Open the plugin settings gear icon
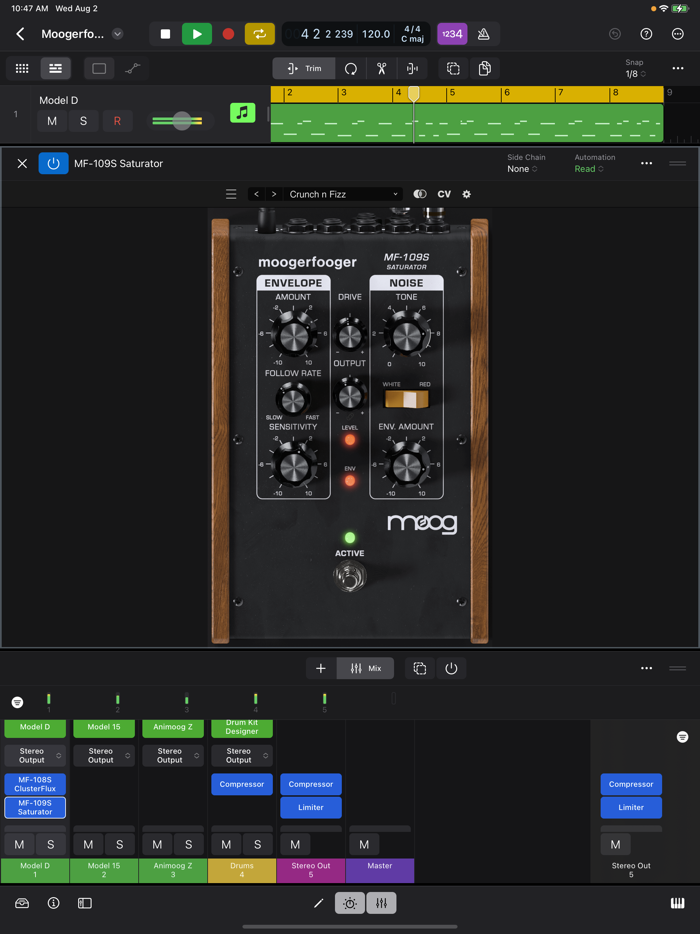 (466, 194)
